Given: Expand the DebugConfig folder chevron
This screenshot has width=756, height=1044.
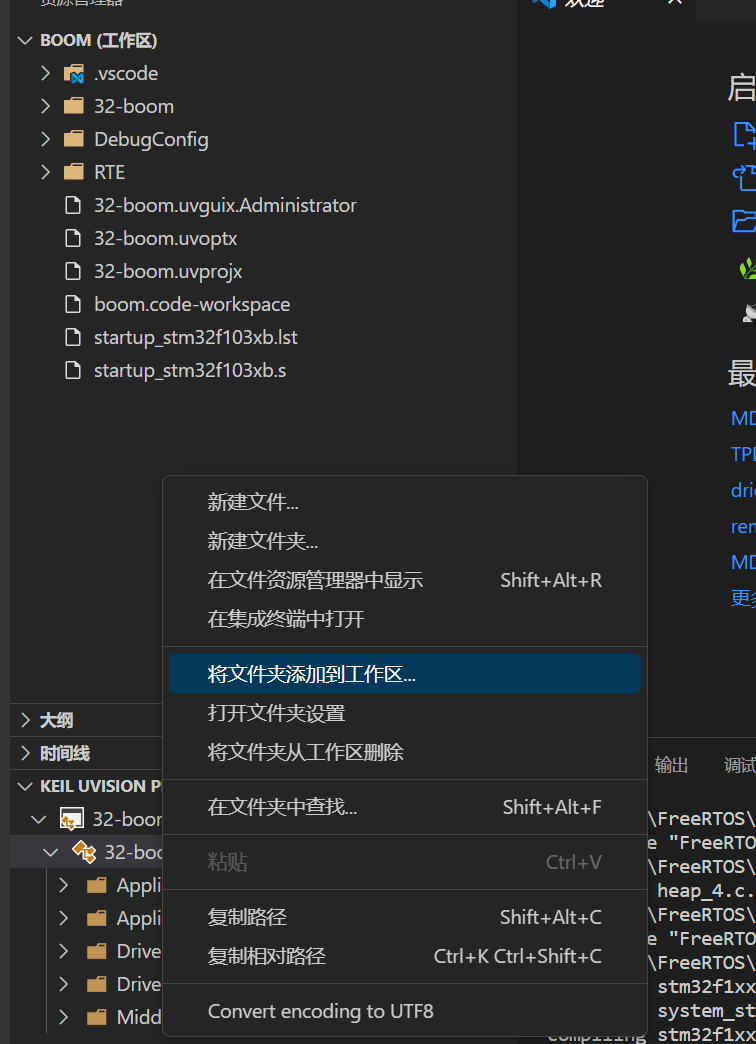Looking at the screenshot, I should point(45,139).
